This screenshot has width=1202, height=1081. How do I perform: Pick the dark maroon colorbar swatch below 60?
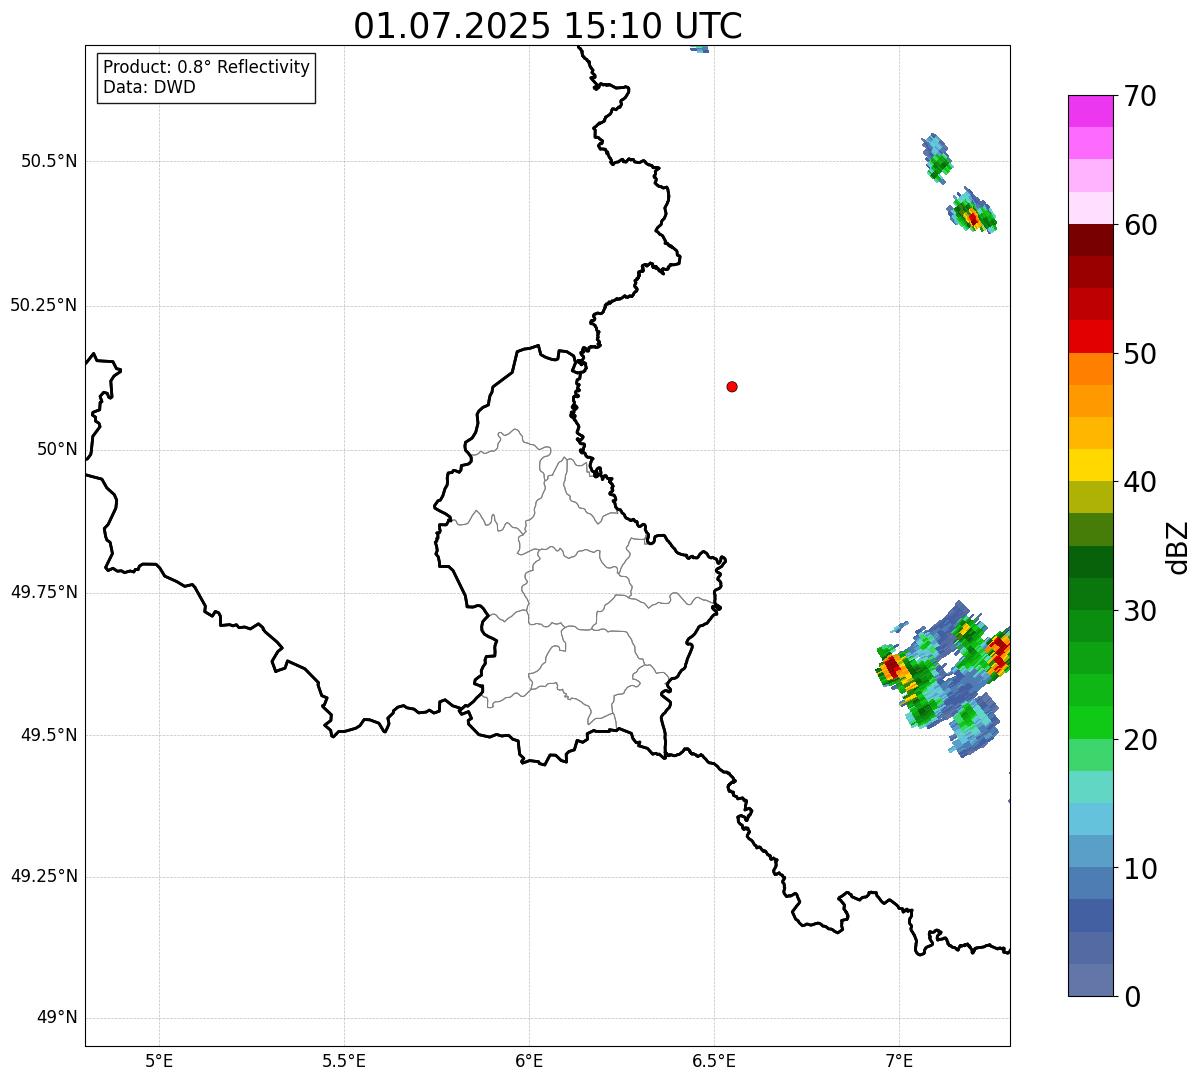[x=1090, y=240]
